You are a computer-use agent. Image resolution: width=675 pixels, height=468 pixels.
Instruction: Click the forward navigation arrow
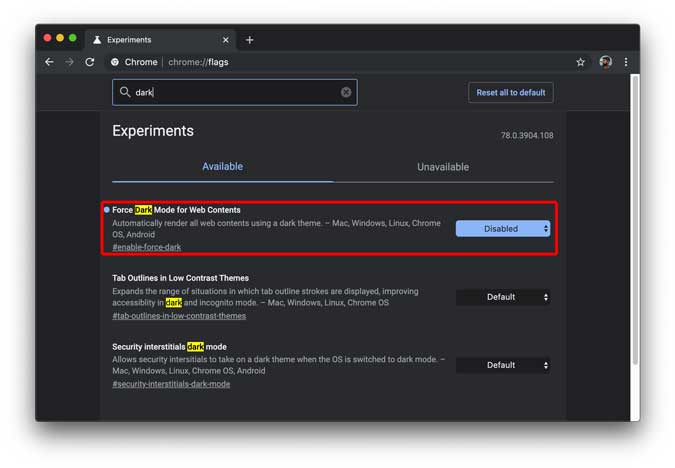click(69, 62)
